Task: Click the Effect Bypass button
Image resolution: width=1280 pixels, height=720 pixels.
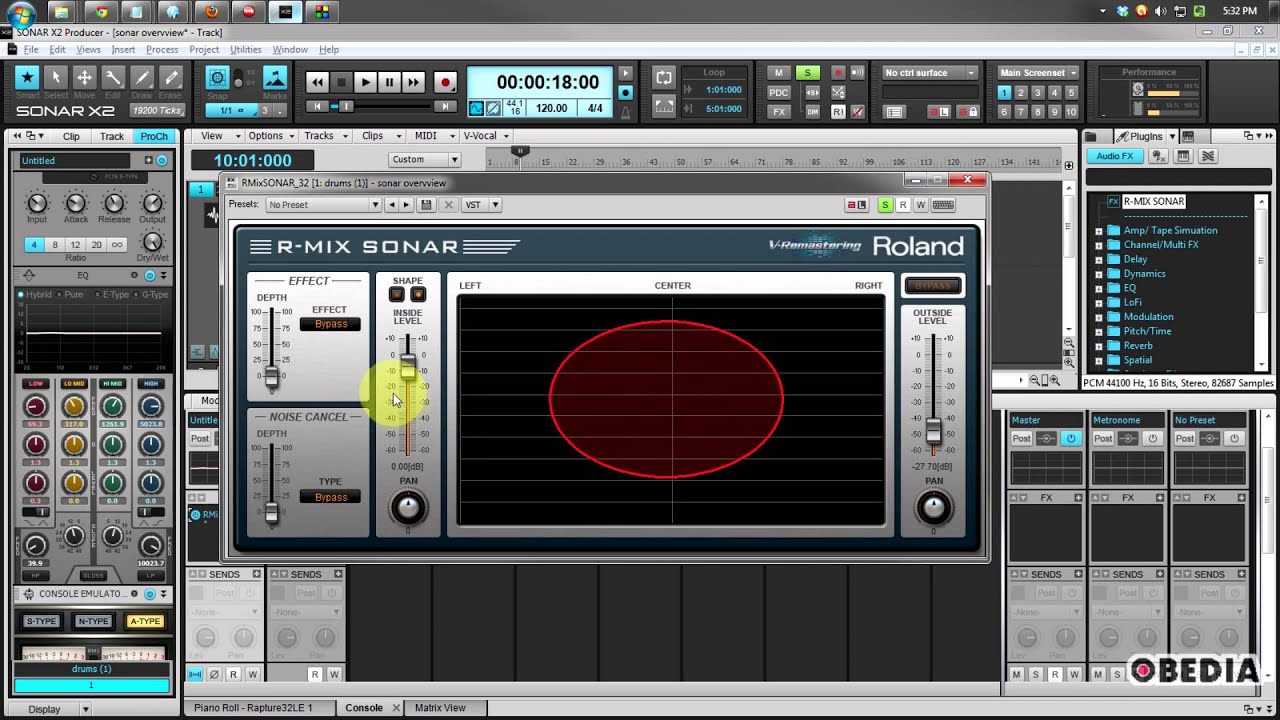Action: (330, 324)
